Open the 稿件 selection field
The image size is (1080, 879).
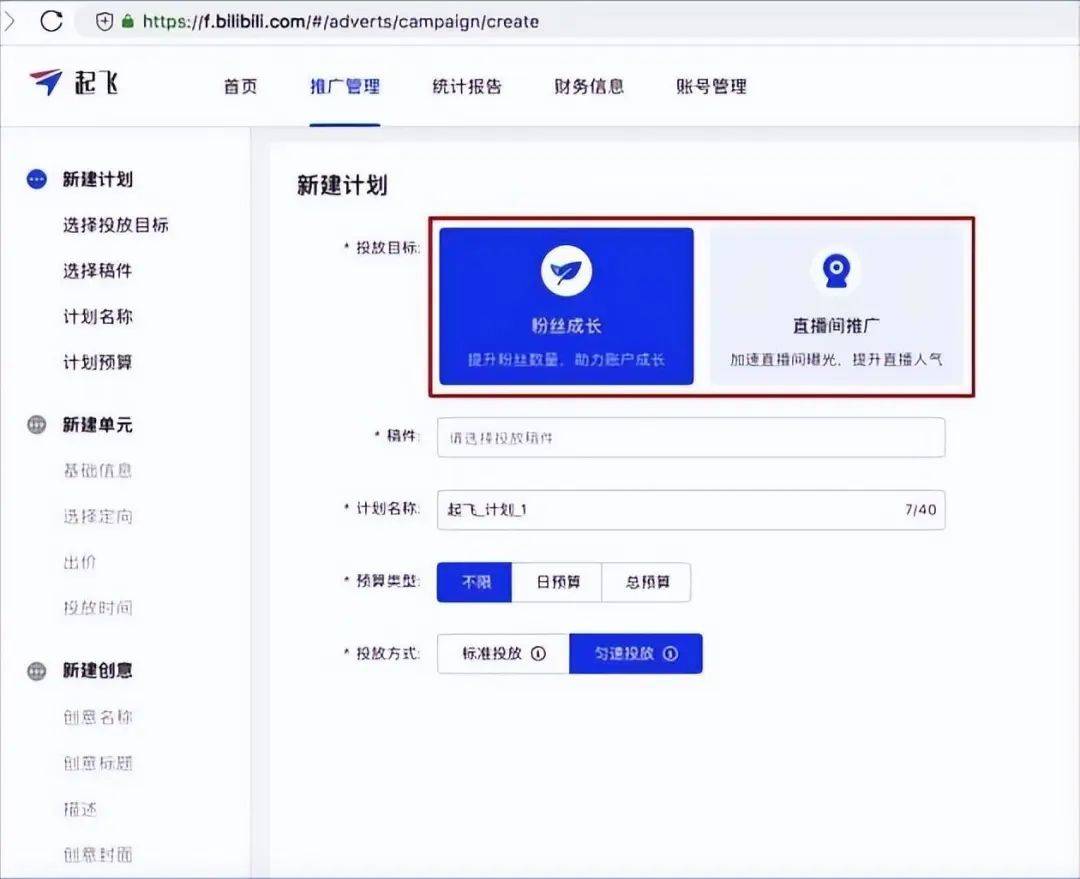(691, 437)
